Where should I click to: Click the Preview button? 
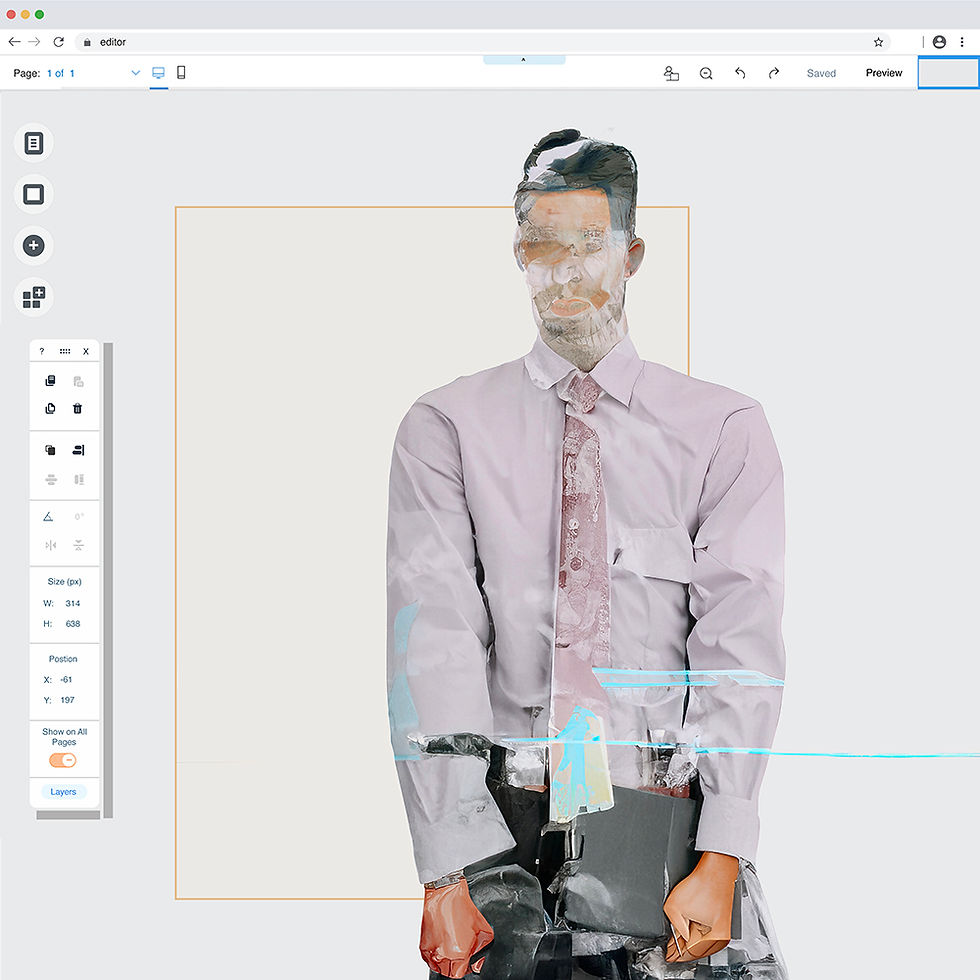[884, 73]
